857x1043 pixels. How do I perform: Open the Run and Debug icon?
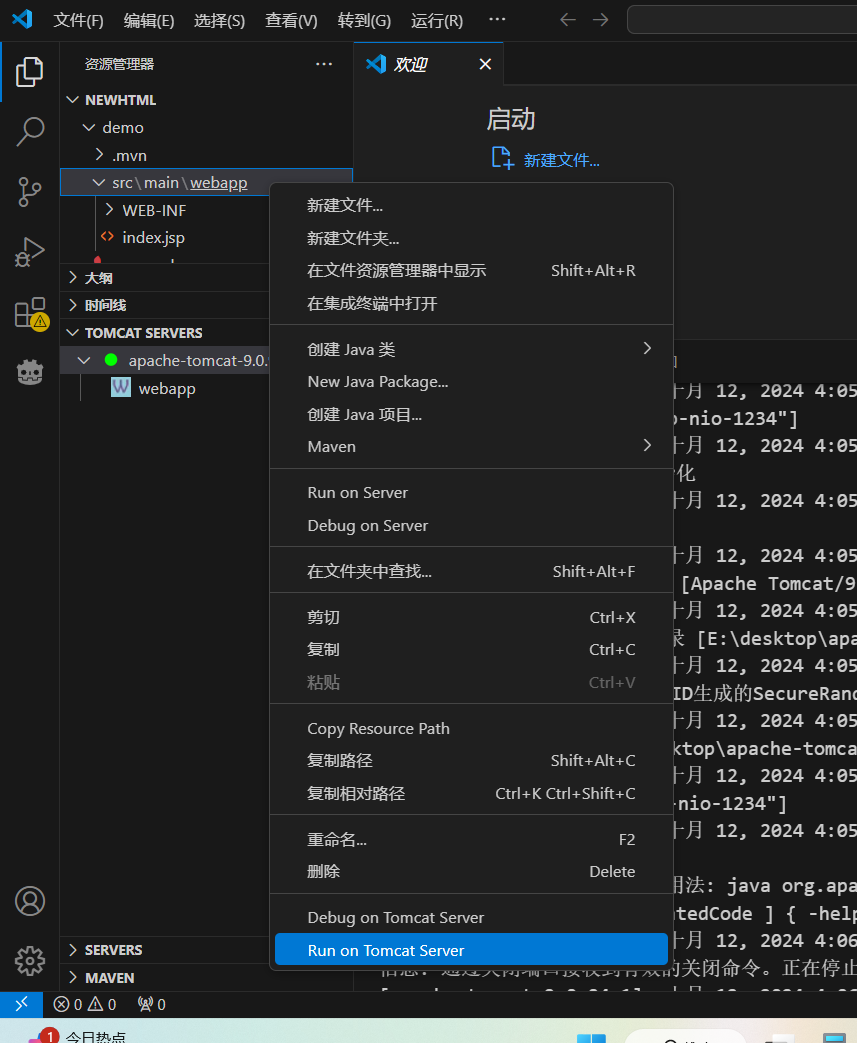point(29,251)
